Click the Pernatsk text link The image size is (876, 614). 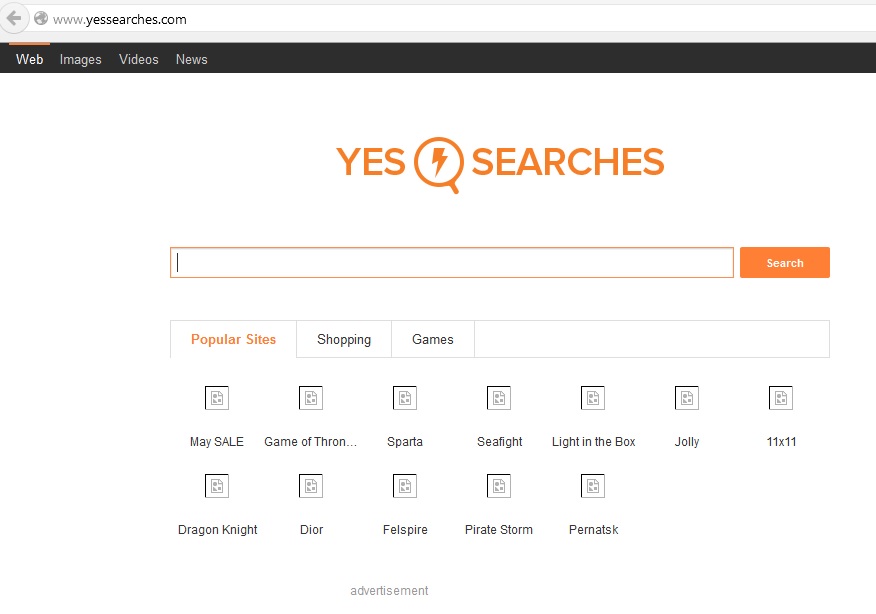click(x=593, y=530)
